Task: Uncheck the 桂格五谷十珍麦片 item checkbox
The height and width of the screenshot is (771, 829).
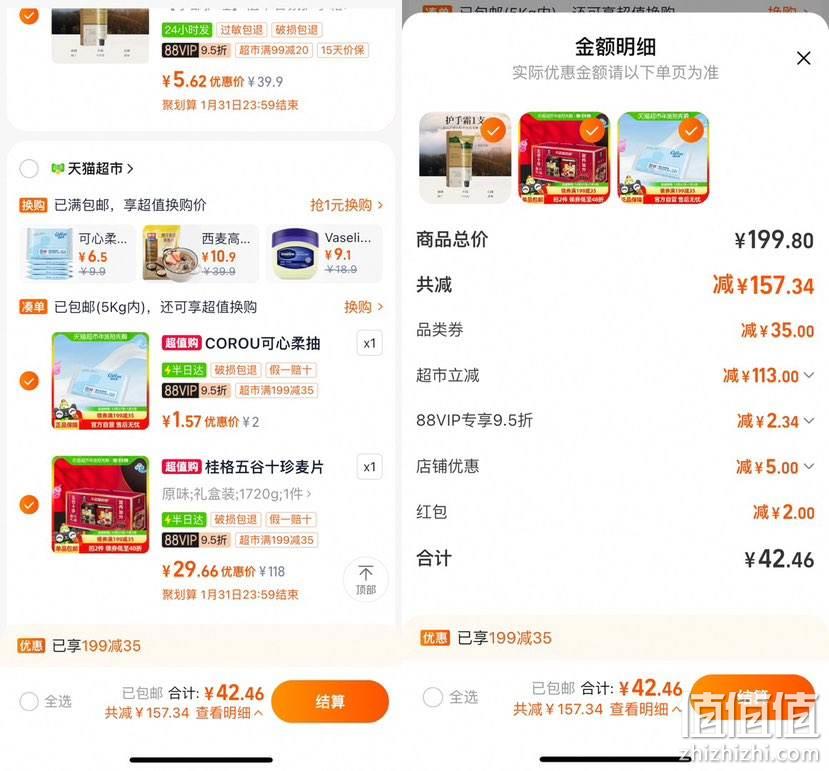Action: [29, 504]
